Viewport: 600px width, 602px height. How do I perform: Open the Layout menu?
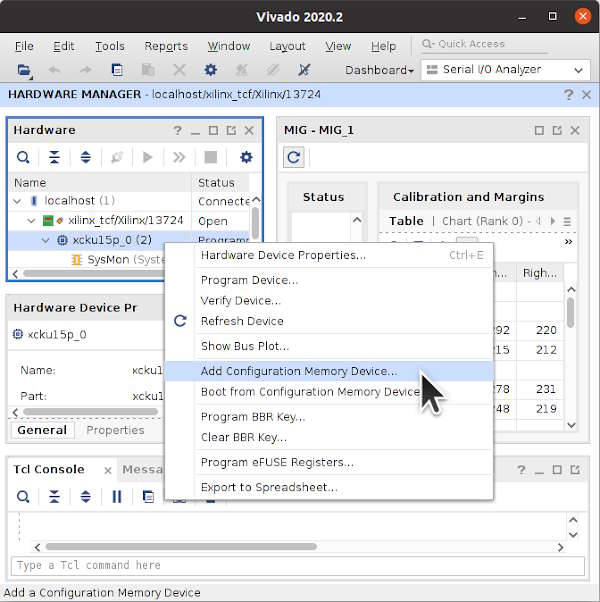pos(287,46)
